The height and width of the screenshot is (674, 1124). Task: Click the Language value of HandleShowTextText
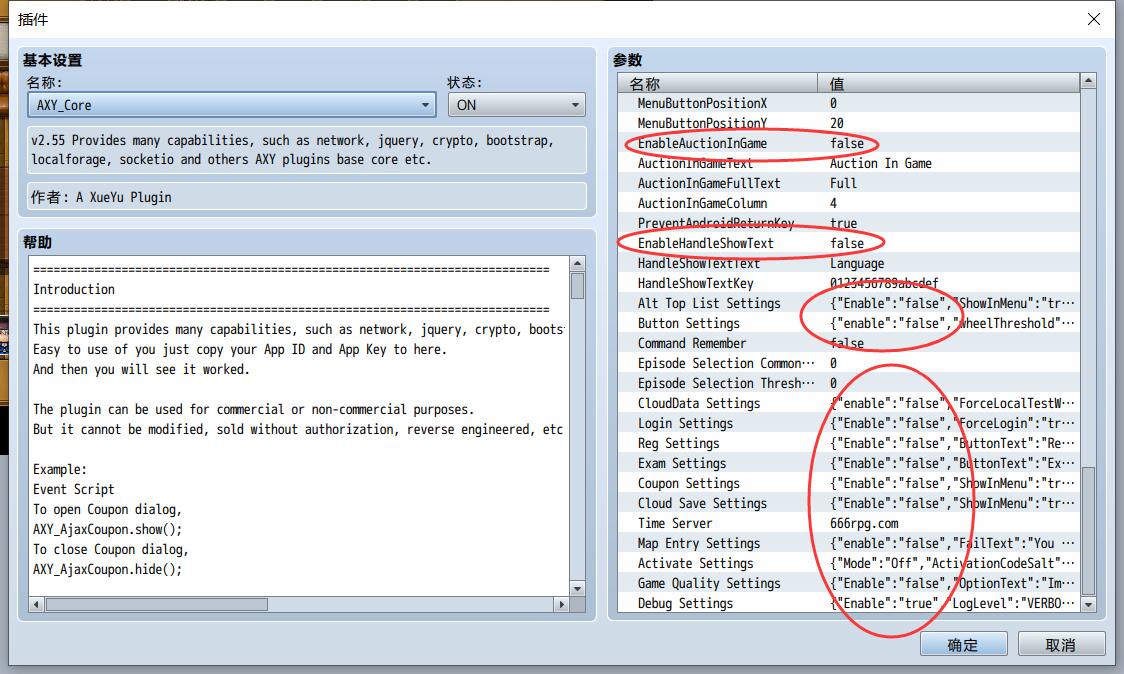(857, 264)
